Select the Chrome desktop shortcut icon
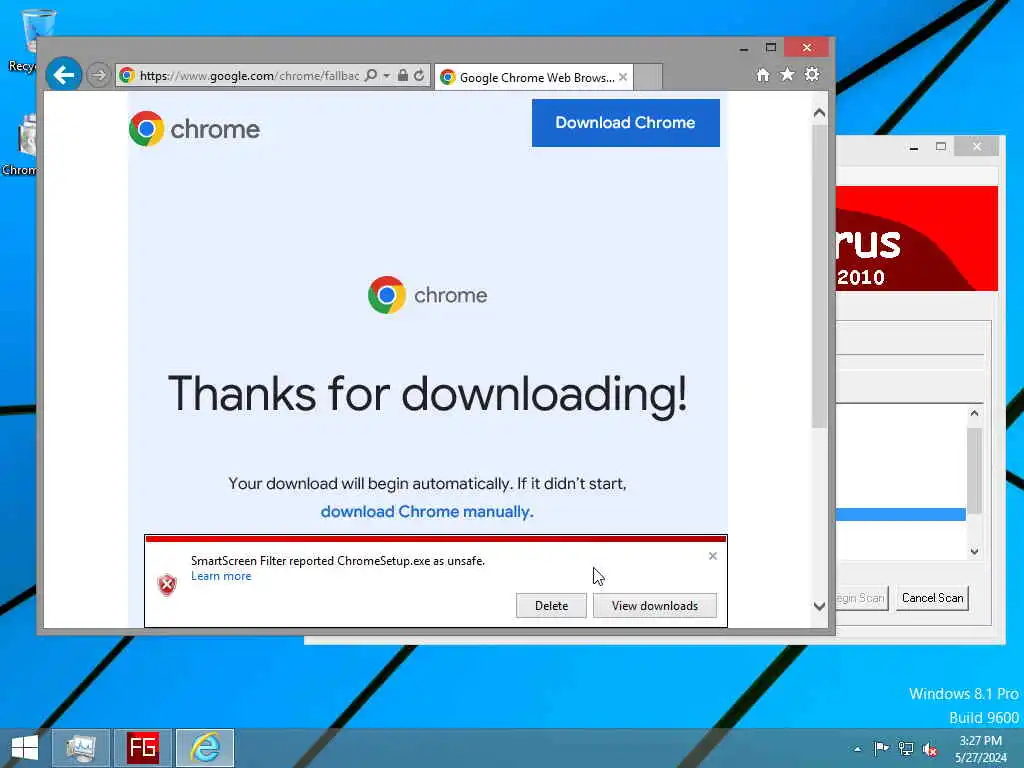The height and width of the screenshot is (768, 1024). (x=21, y=145)
